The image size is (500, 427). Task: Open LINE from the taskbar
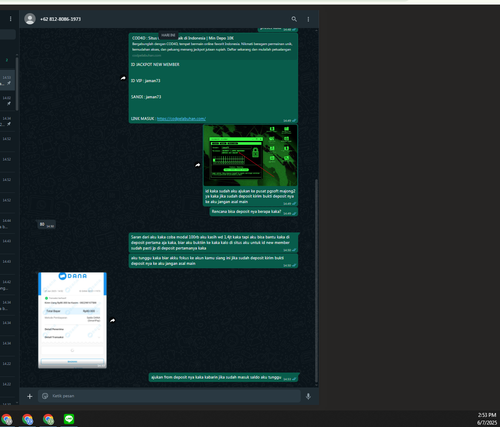point(69,419)
